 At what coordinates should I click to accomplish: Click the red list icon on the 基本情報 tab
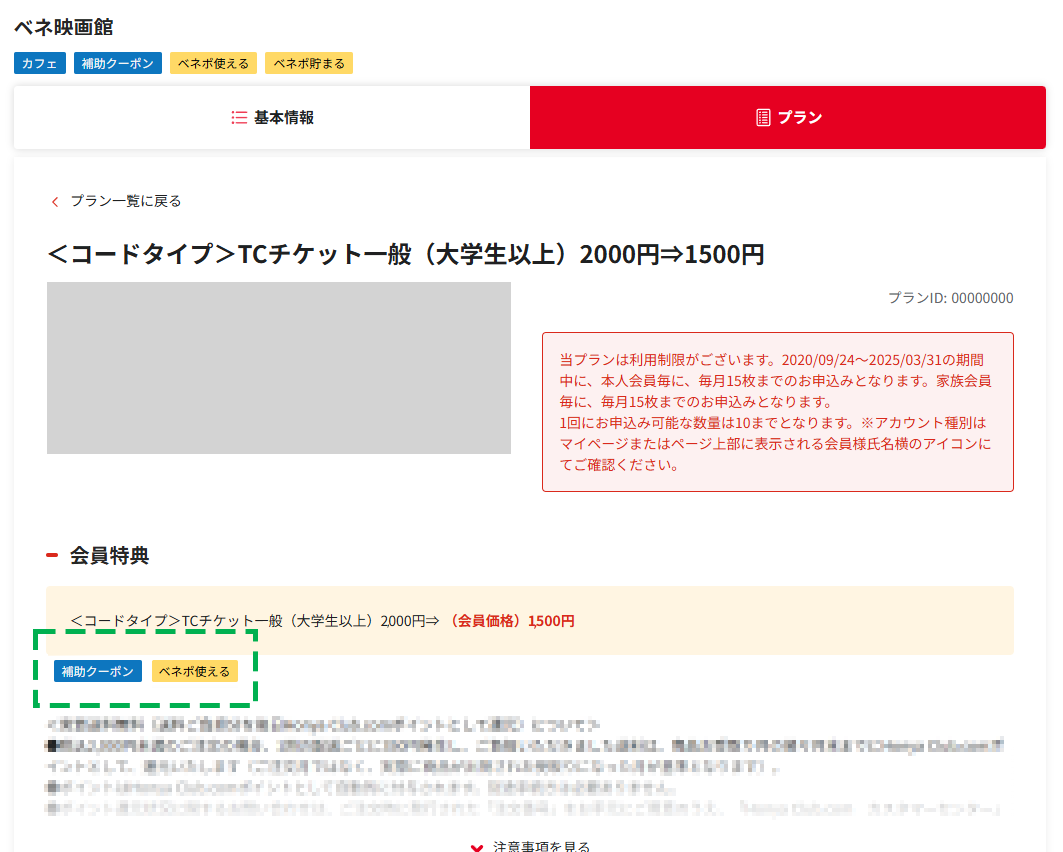238,117
